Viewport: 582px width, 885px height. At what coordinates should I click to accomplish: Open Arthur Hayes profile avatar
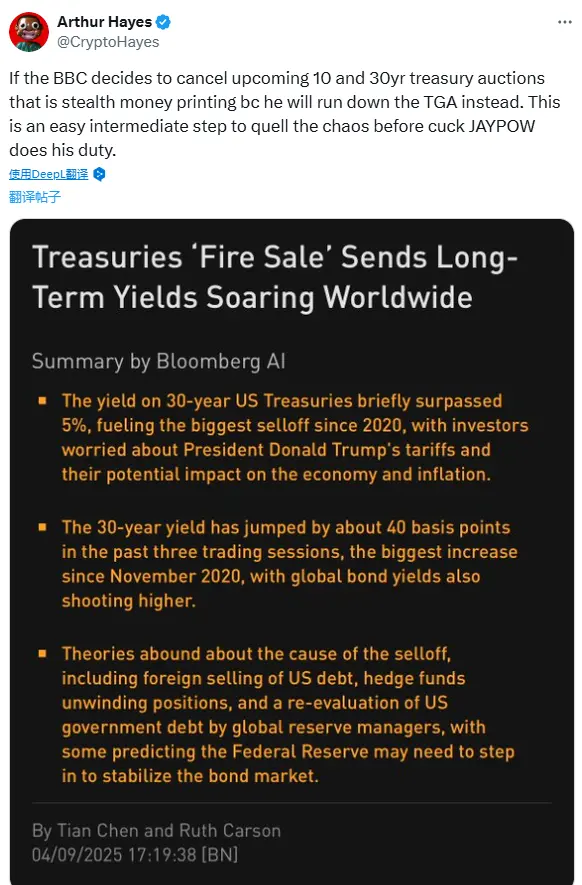click(28, 32)
